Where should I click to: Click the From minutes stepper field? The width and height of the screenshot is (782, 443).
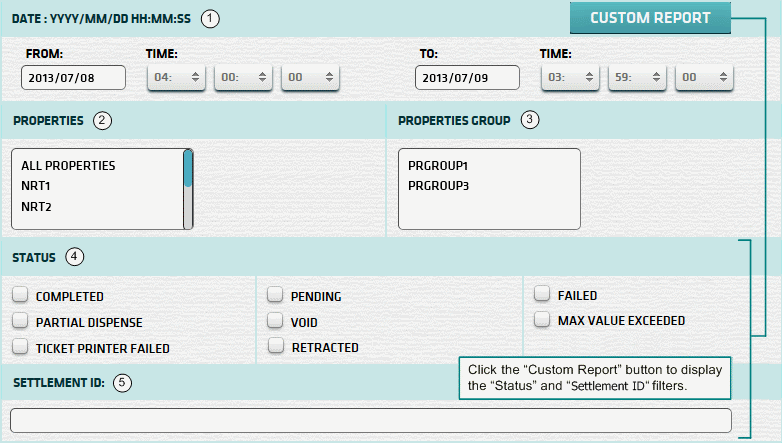point(243,78)
